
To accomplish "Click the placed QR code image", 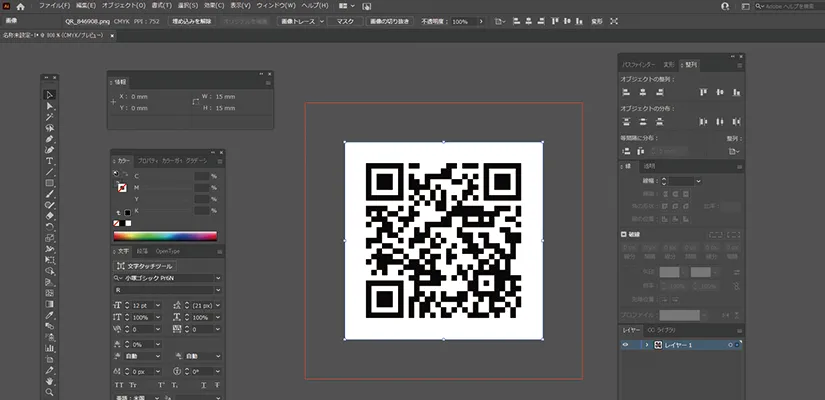I will pyautogui.click(x=444, y=241).
